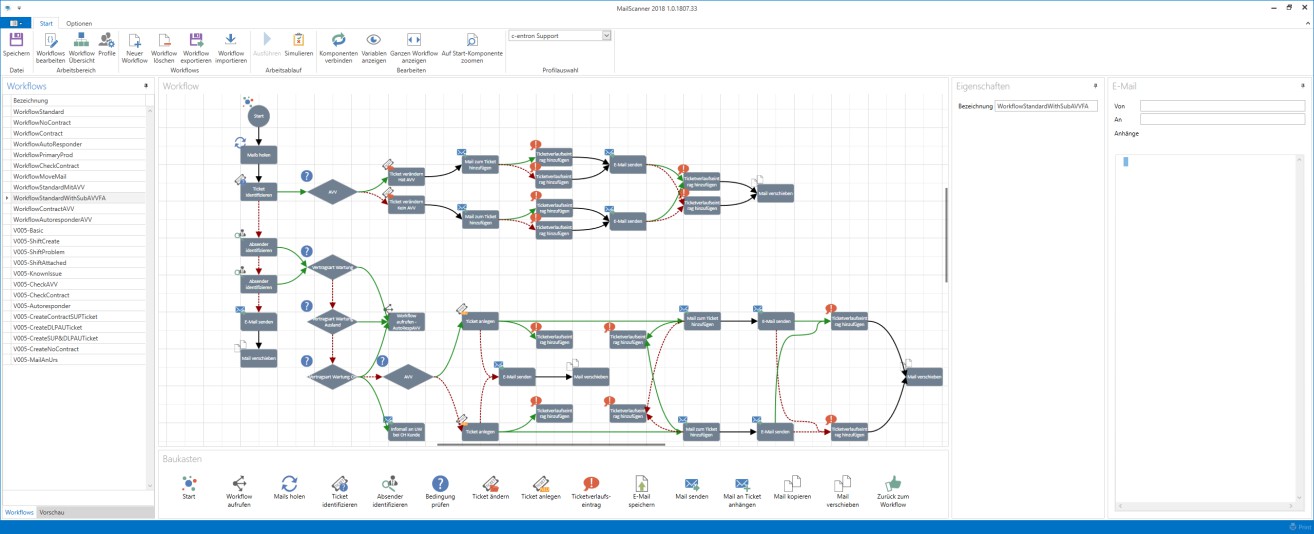The width and height of the screenshot is (1314, 534).
Task: Toggle pin on the Workflows panel
Action: 147,86
